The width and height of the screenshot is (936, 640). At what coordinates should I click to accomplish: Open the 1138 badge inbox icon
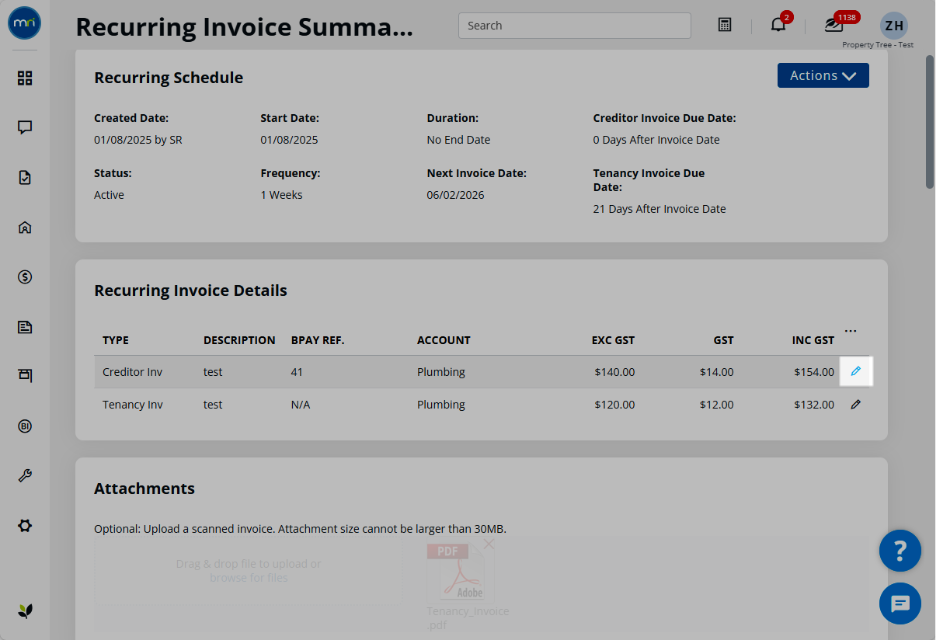[836, 24]
